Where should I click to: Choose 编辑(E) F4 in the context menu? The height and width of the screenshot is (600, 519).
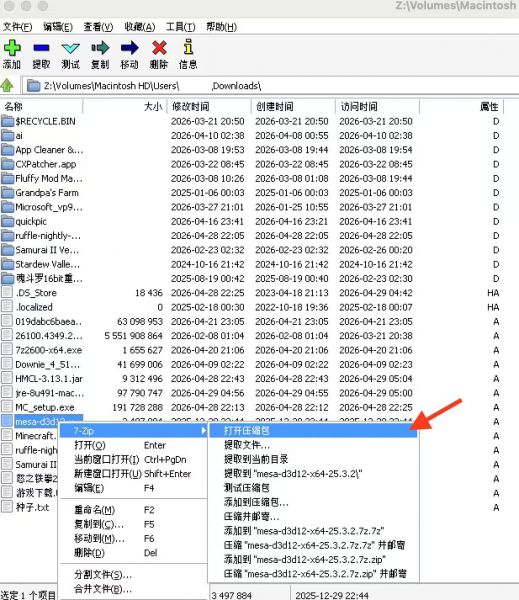pyautogui.click(x=134, y=488)
